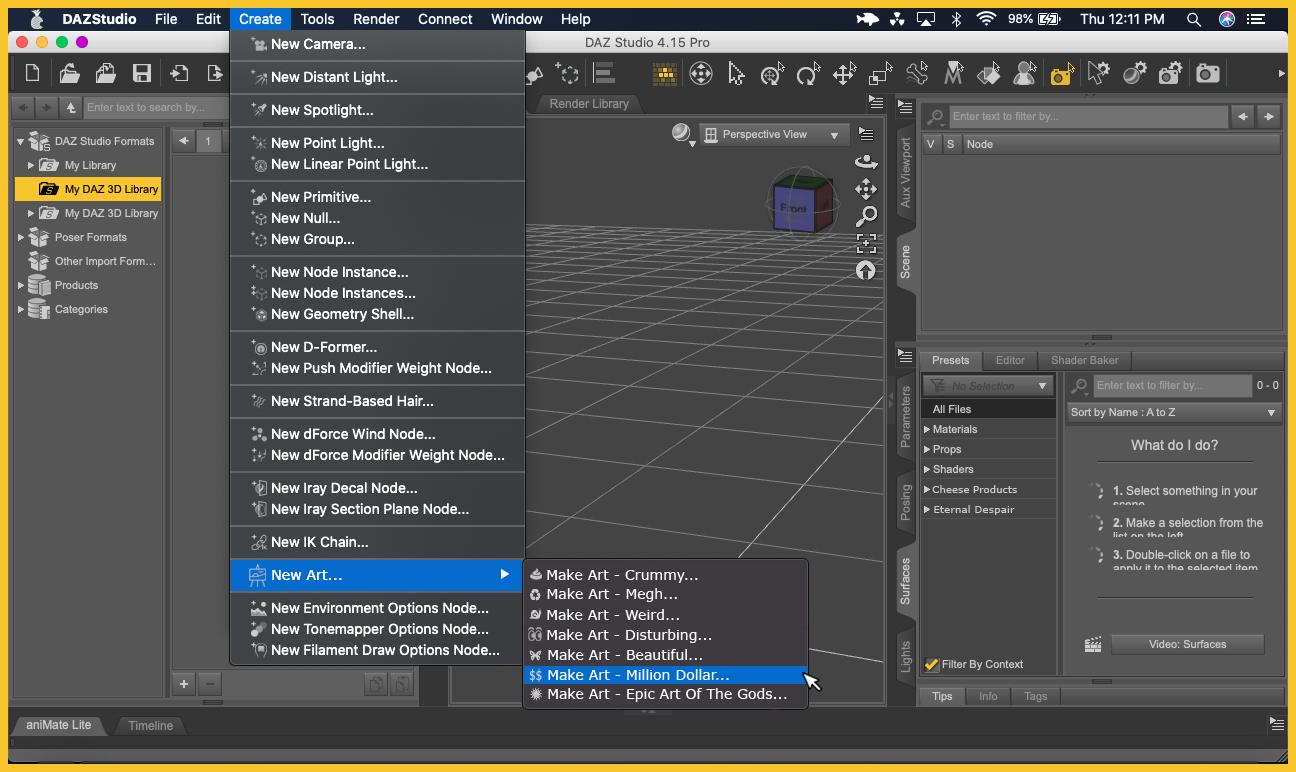The width and height of the screenshot is (1296, 772).
Task: Open the Render Library tab
Action: click(589, 103)
